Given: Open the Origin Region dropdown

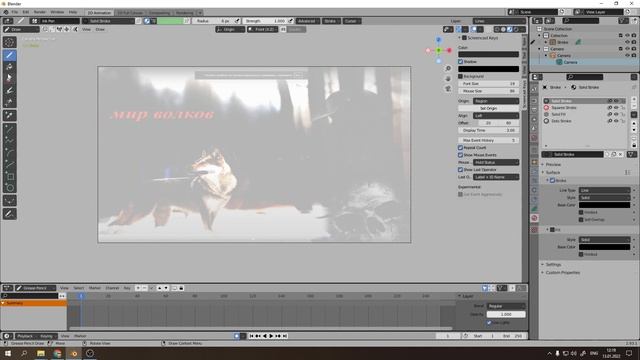Looking at the screenshot, I should [x=496, y=101].
